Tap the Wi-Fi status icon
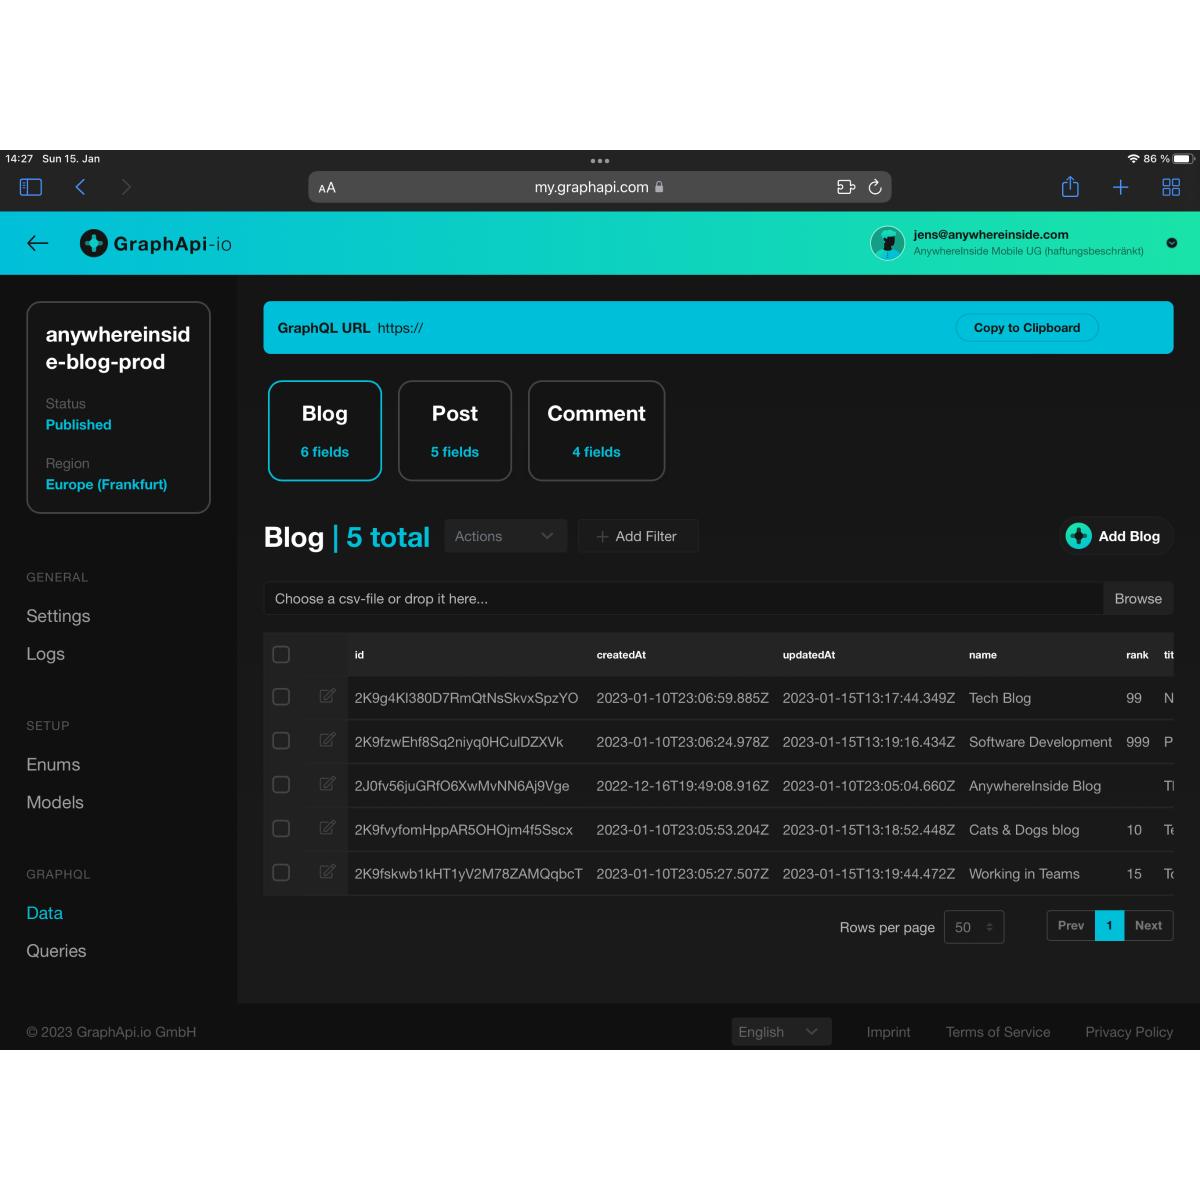Image resolution: width=1200 pixels, height=1200 pixels. [1133, 159]
